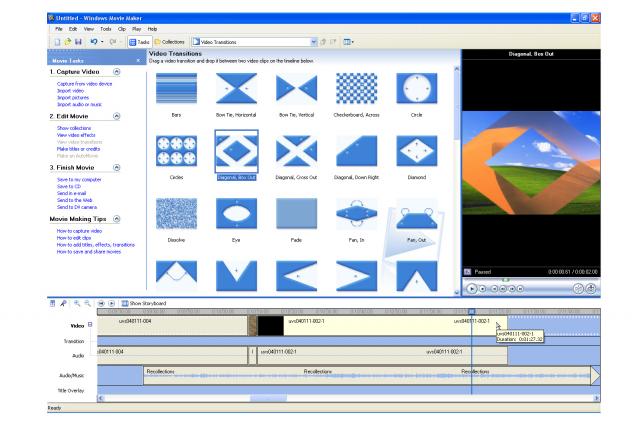
Task: Click the Undo toolbar icon
Action: click(94, 42)
